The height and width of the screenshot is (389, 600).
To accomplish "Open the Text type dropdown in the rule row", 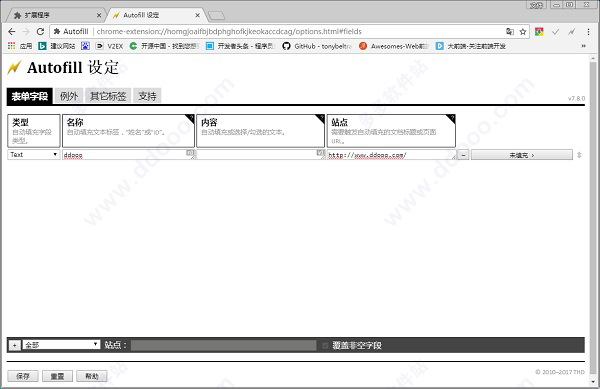I will [x=34, y=155].
